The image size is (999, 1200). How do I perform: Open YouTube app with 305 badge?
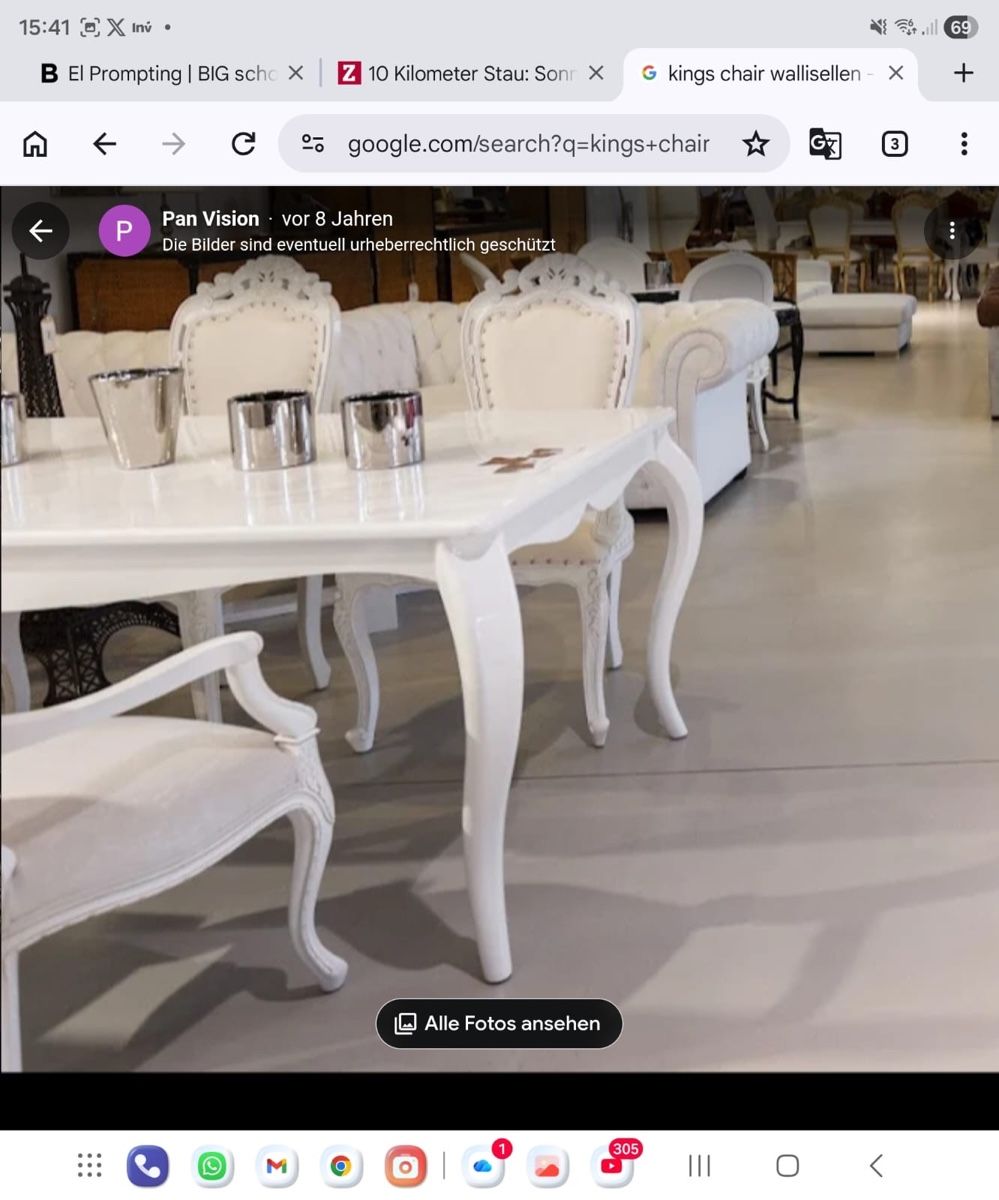pyautogui.click(x=612, y=1164)
